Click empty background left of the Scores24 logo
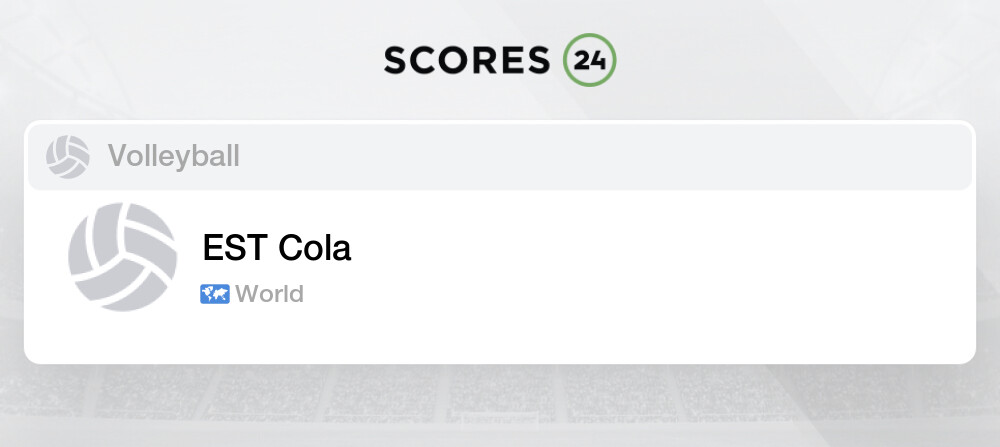The height and width of the screenshot is (447, 1000). pos(200,61)
